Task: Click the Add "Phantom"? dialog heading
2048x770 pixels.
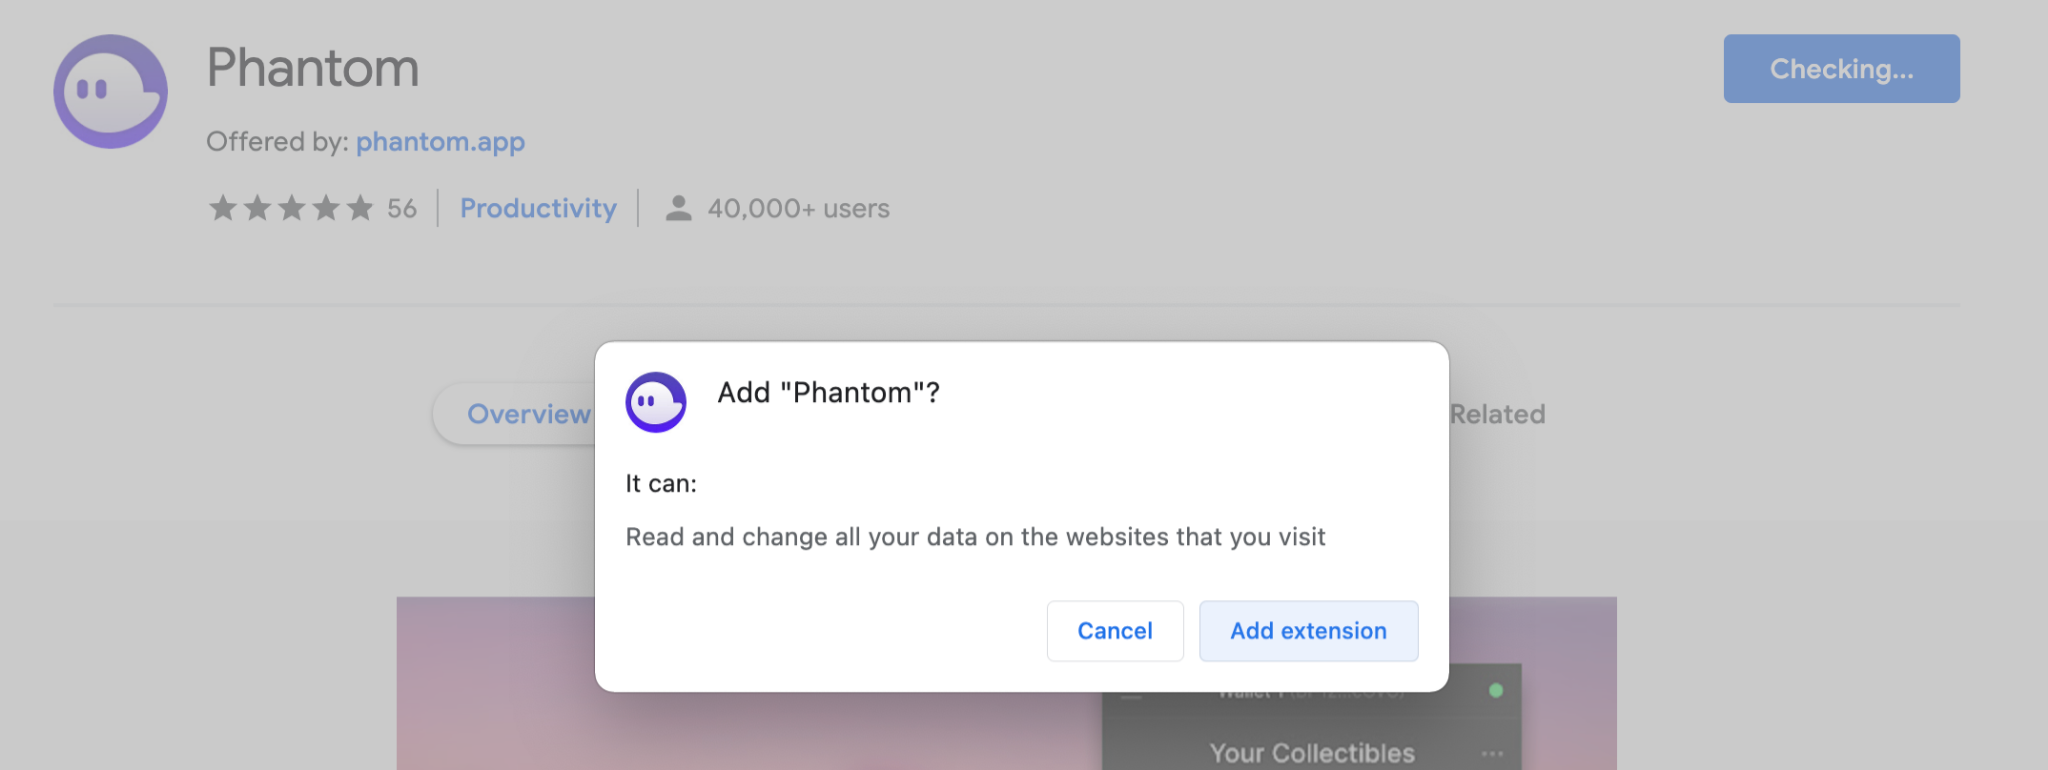Action: 828,393
